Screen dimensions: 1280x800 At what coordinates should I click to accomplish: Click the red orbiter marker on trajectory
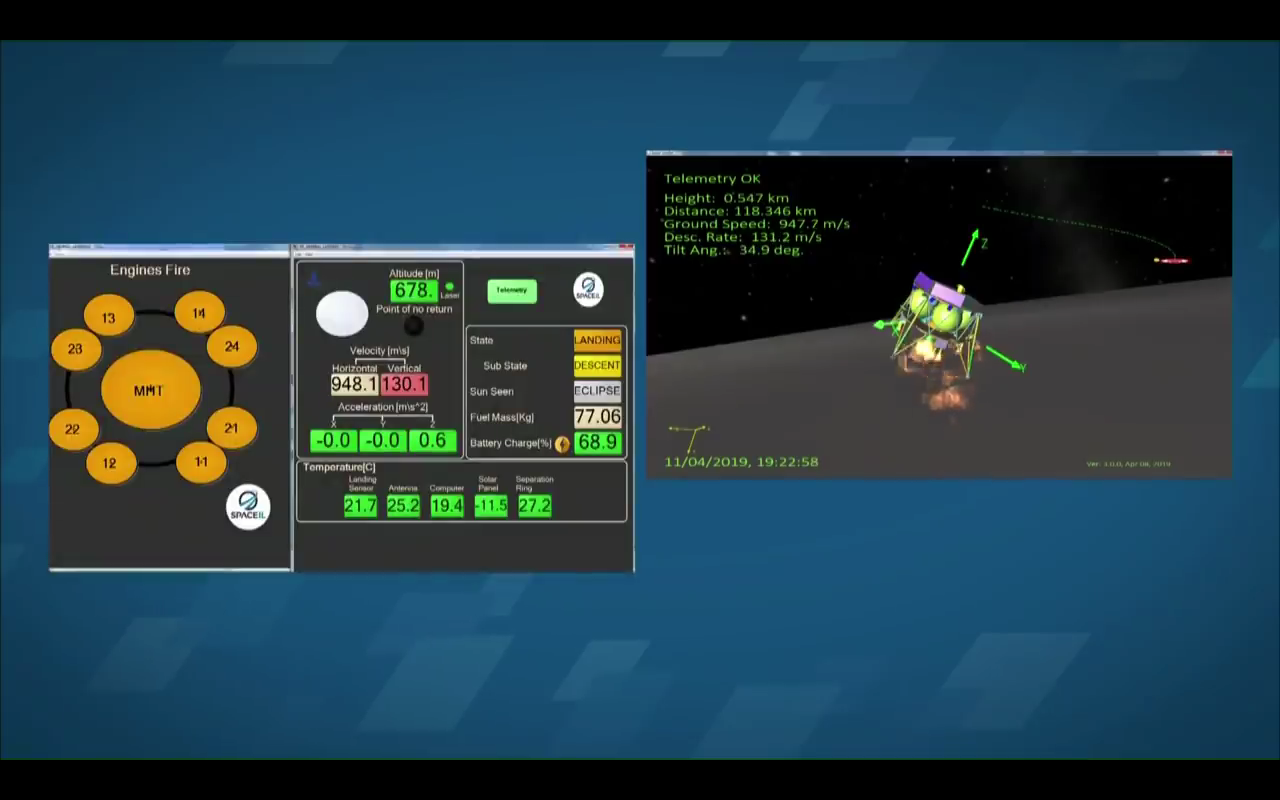click(x=1172, y=261)
